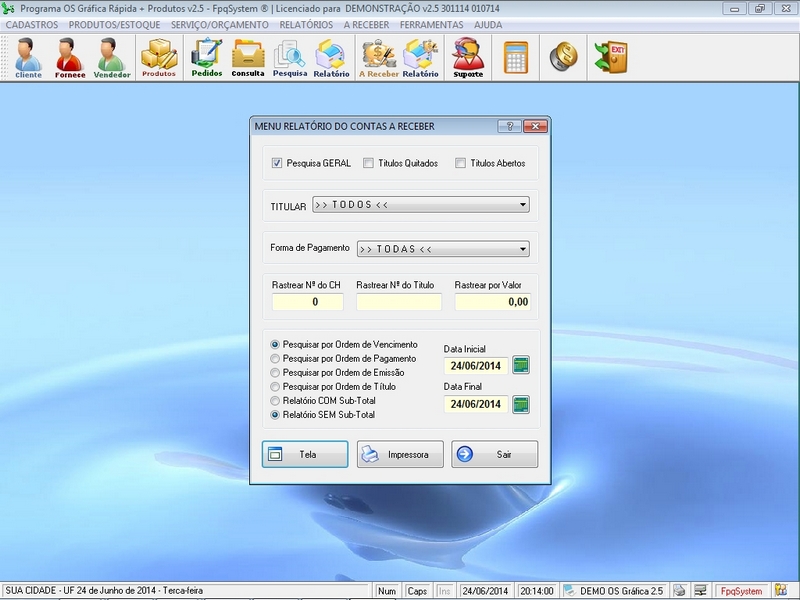Open the A RECEBER menu
The width and height of the screenshot is (800, 600).
(x=366, y=24)
